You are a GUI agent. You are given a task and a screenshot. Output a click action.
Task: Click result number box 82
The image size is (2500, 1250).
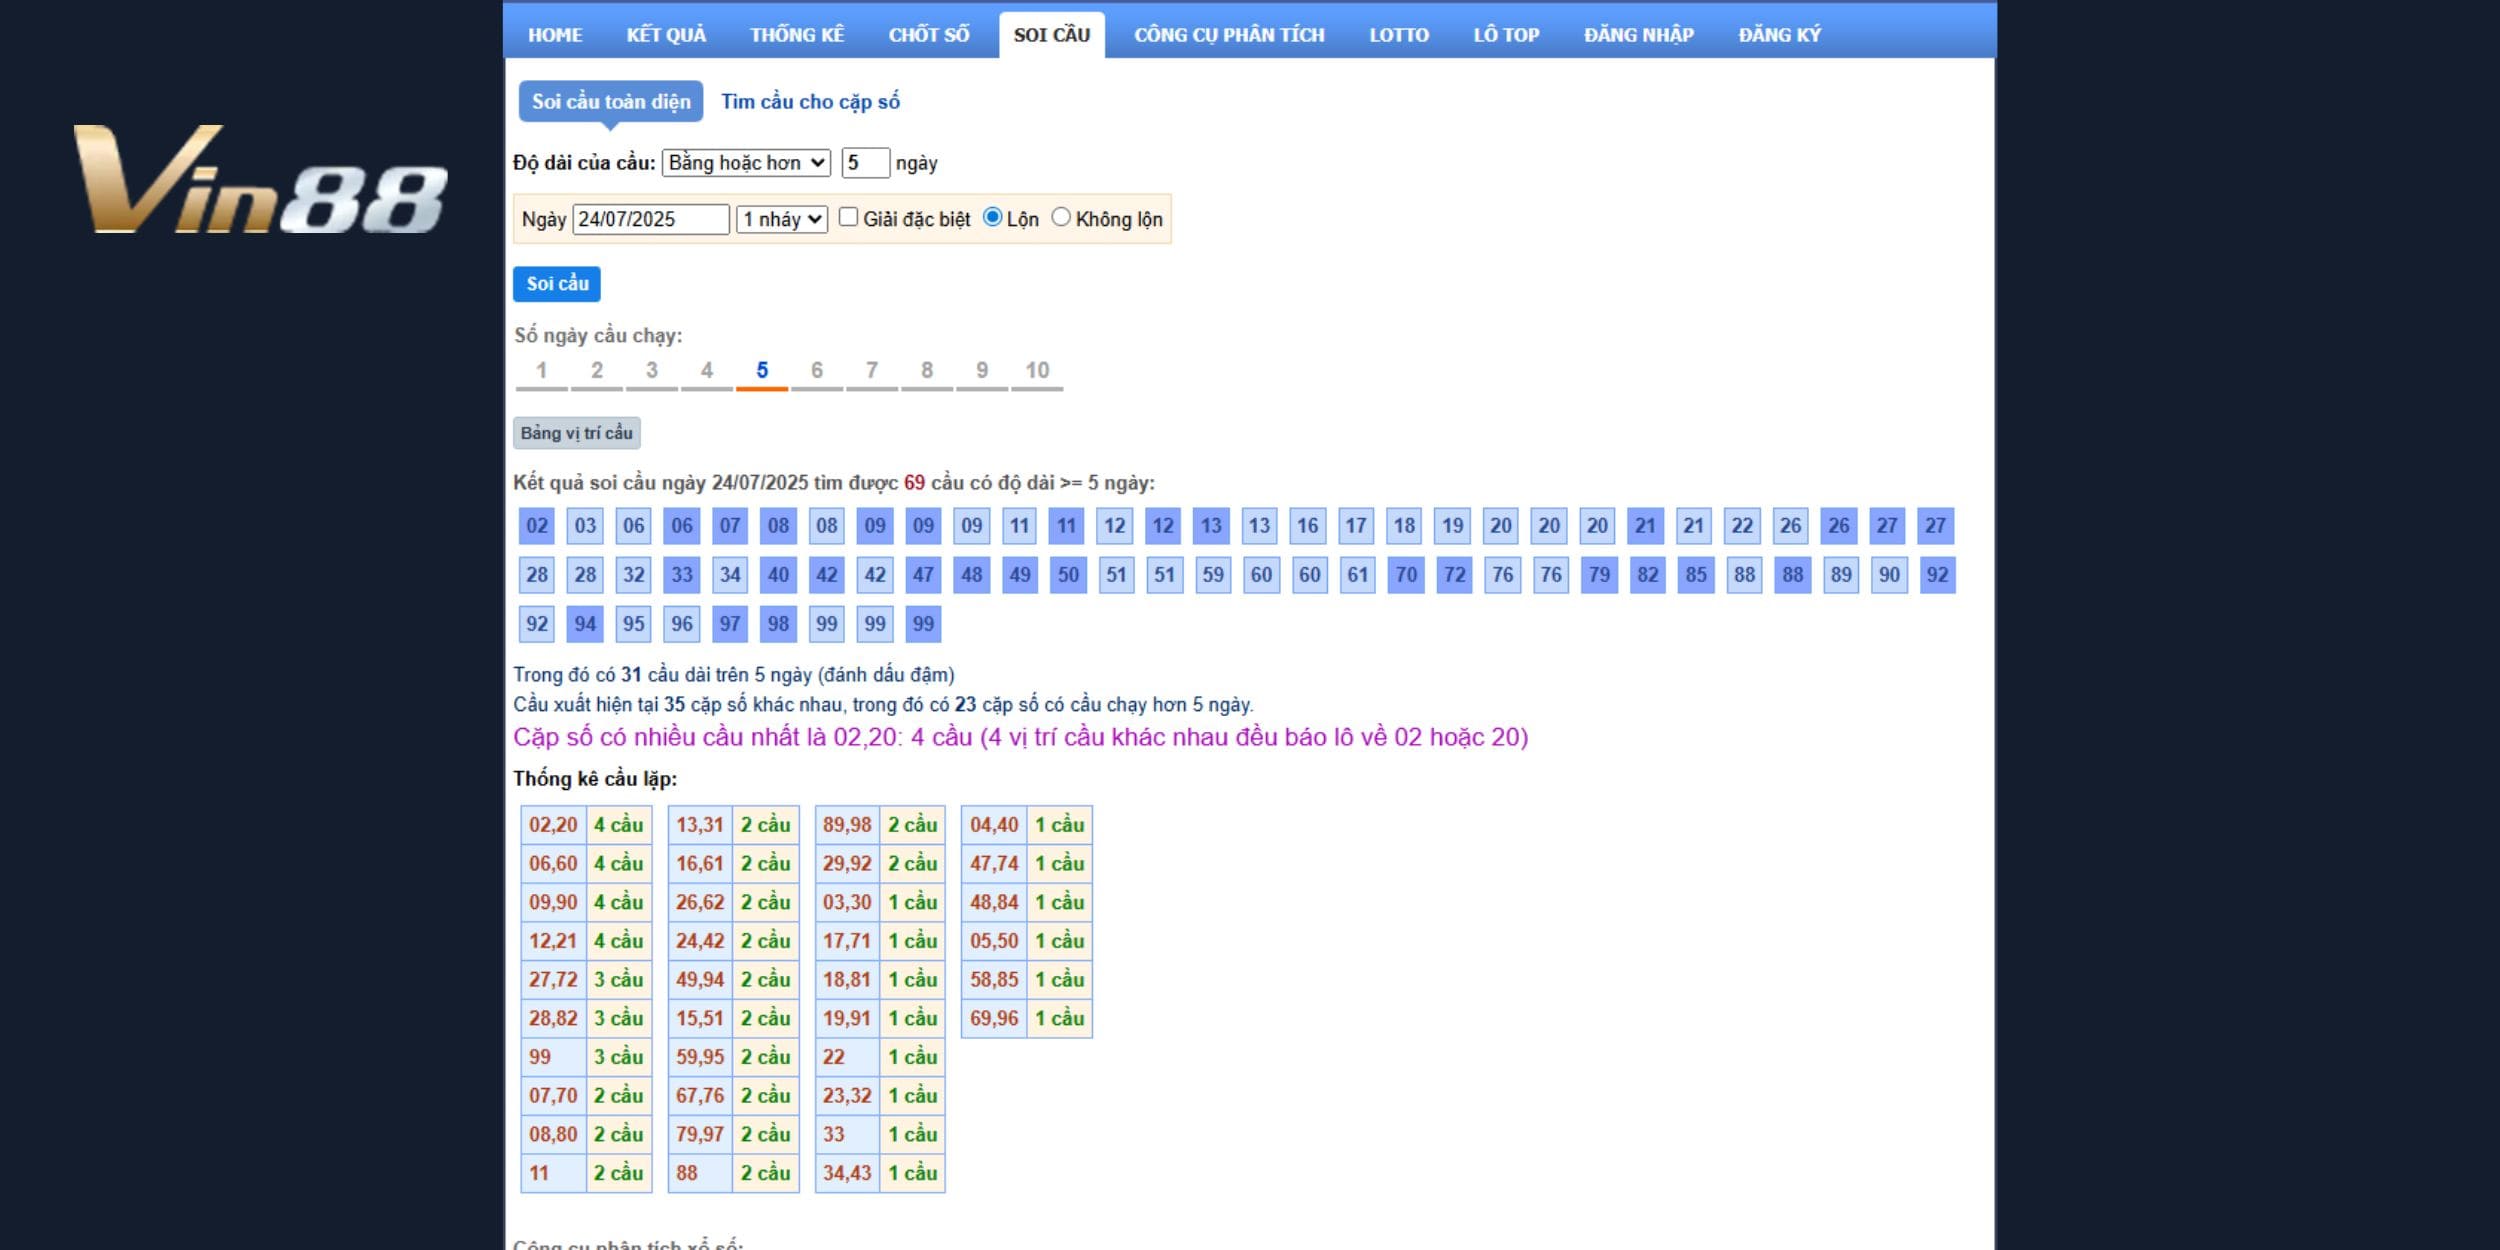1647,575
